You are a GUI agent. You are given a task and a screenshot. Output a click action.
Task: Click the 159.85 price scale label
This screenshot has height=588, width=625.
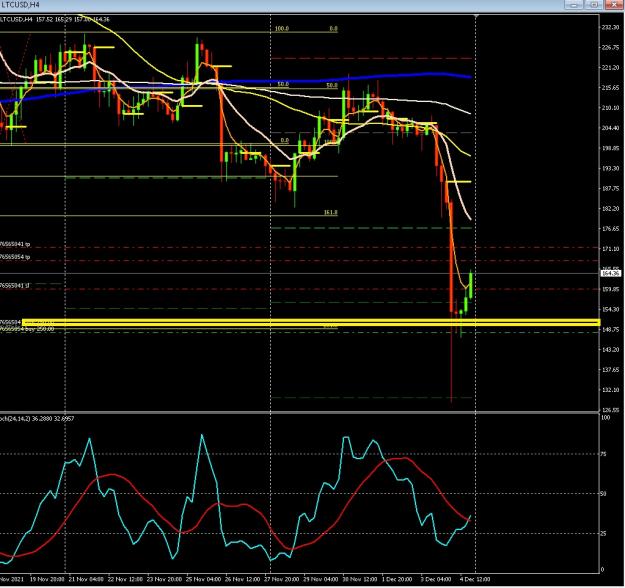610,289
